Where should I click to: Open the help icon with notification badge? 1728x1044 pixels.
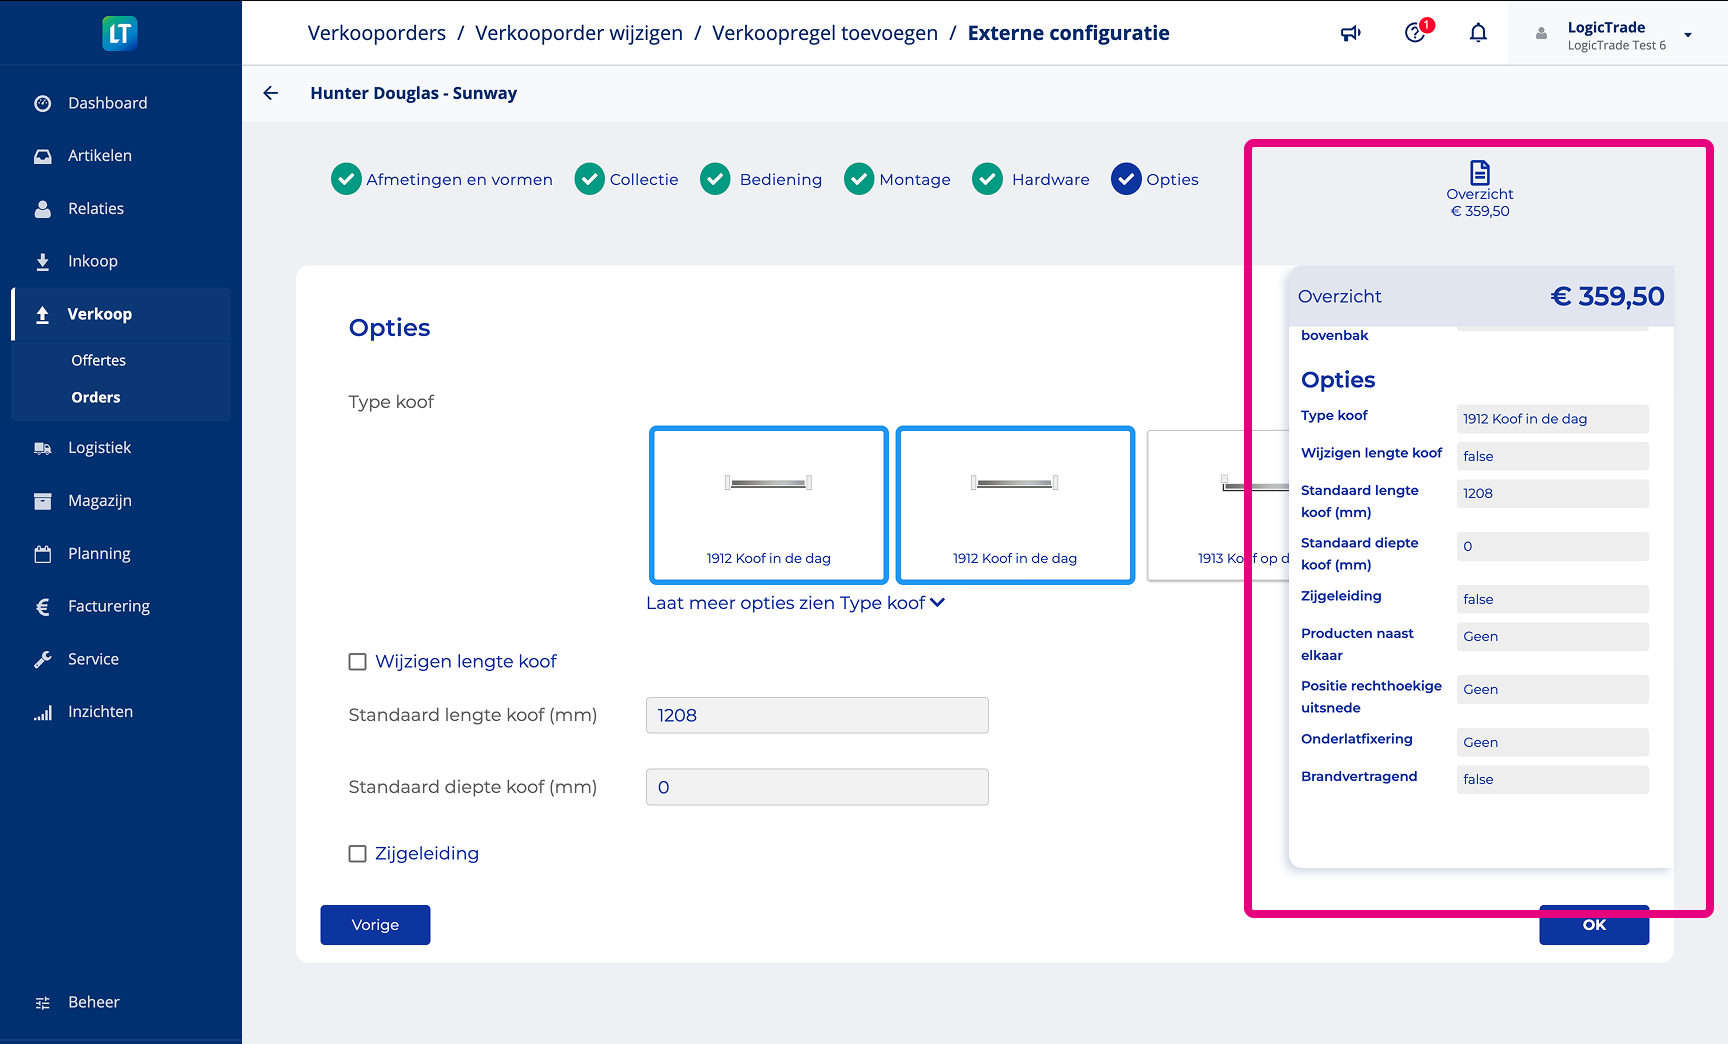(1415, 33)
